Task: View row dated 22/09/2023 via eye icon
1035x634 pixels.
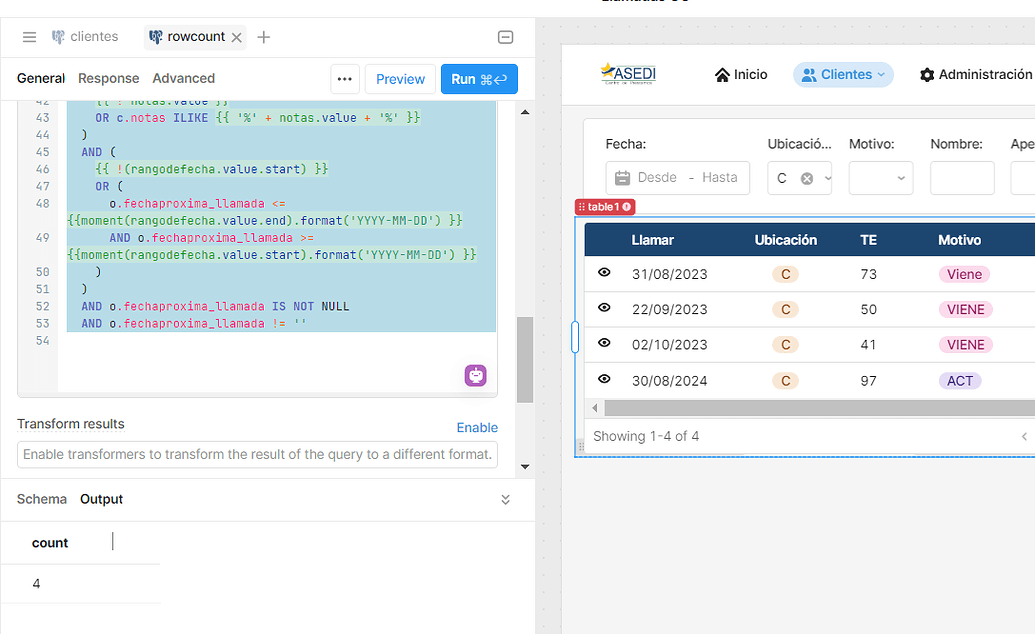Action: 604,308
